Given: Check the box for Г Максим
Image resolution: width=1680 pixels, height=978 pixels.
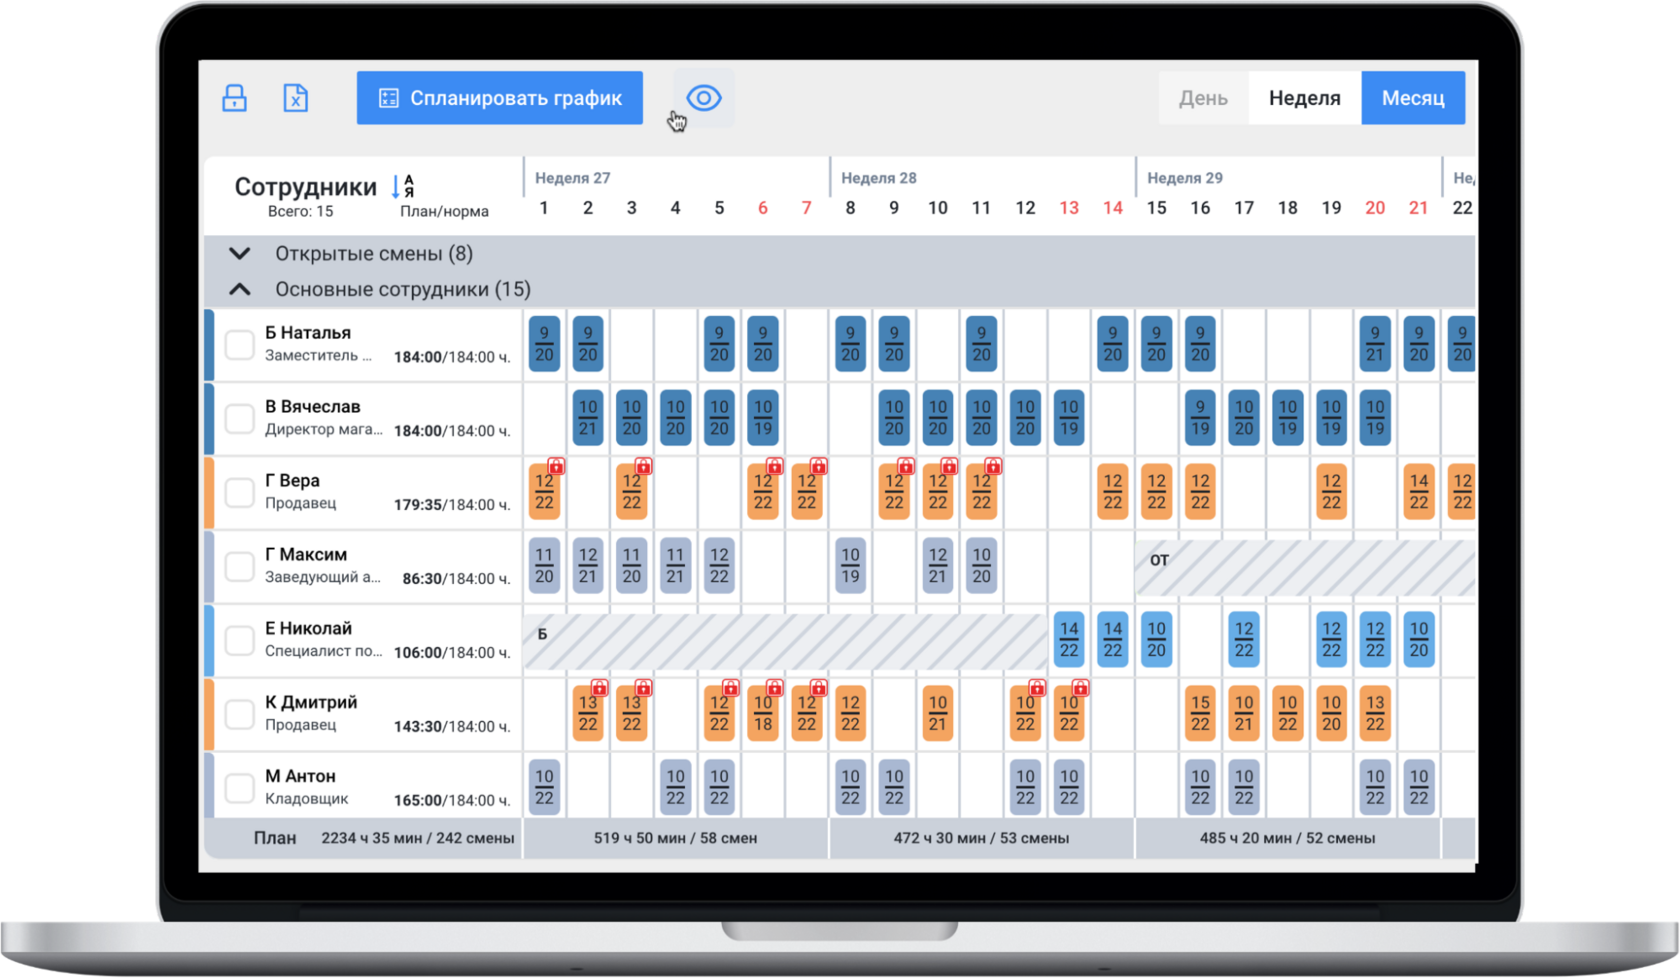Looking at the screenshot, I should [239, 567].
